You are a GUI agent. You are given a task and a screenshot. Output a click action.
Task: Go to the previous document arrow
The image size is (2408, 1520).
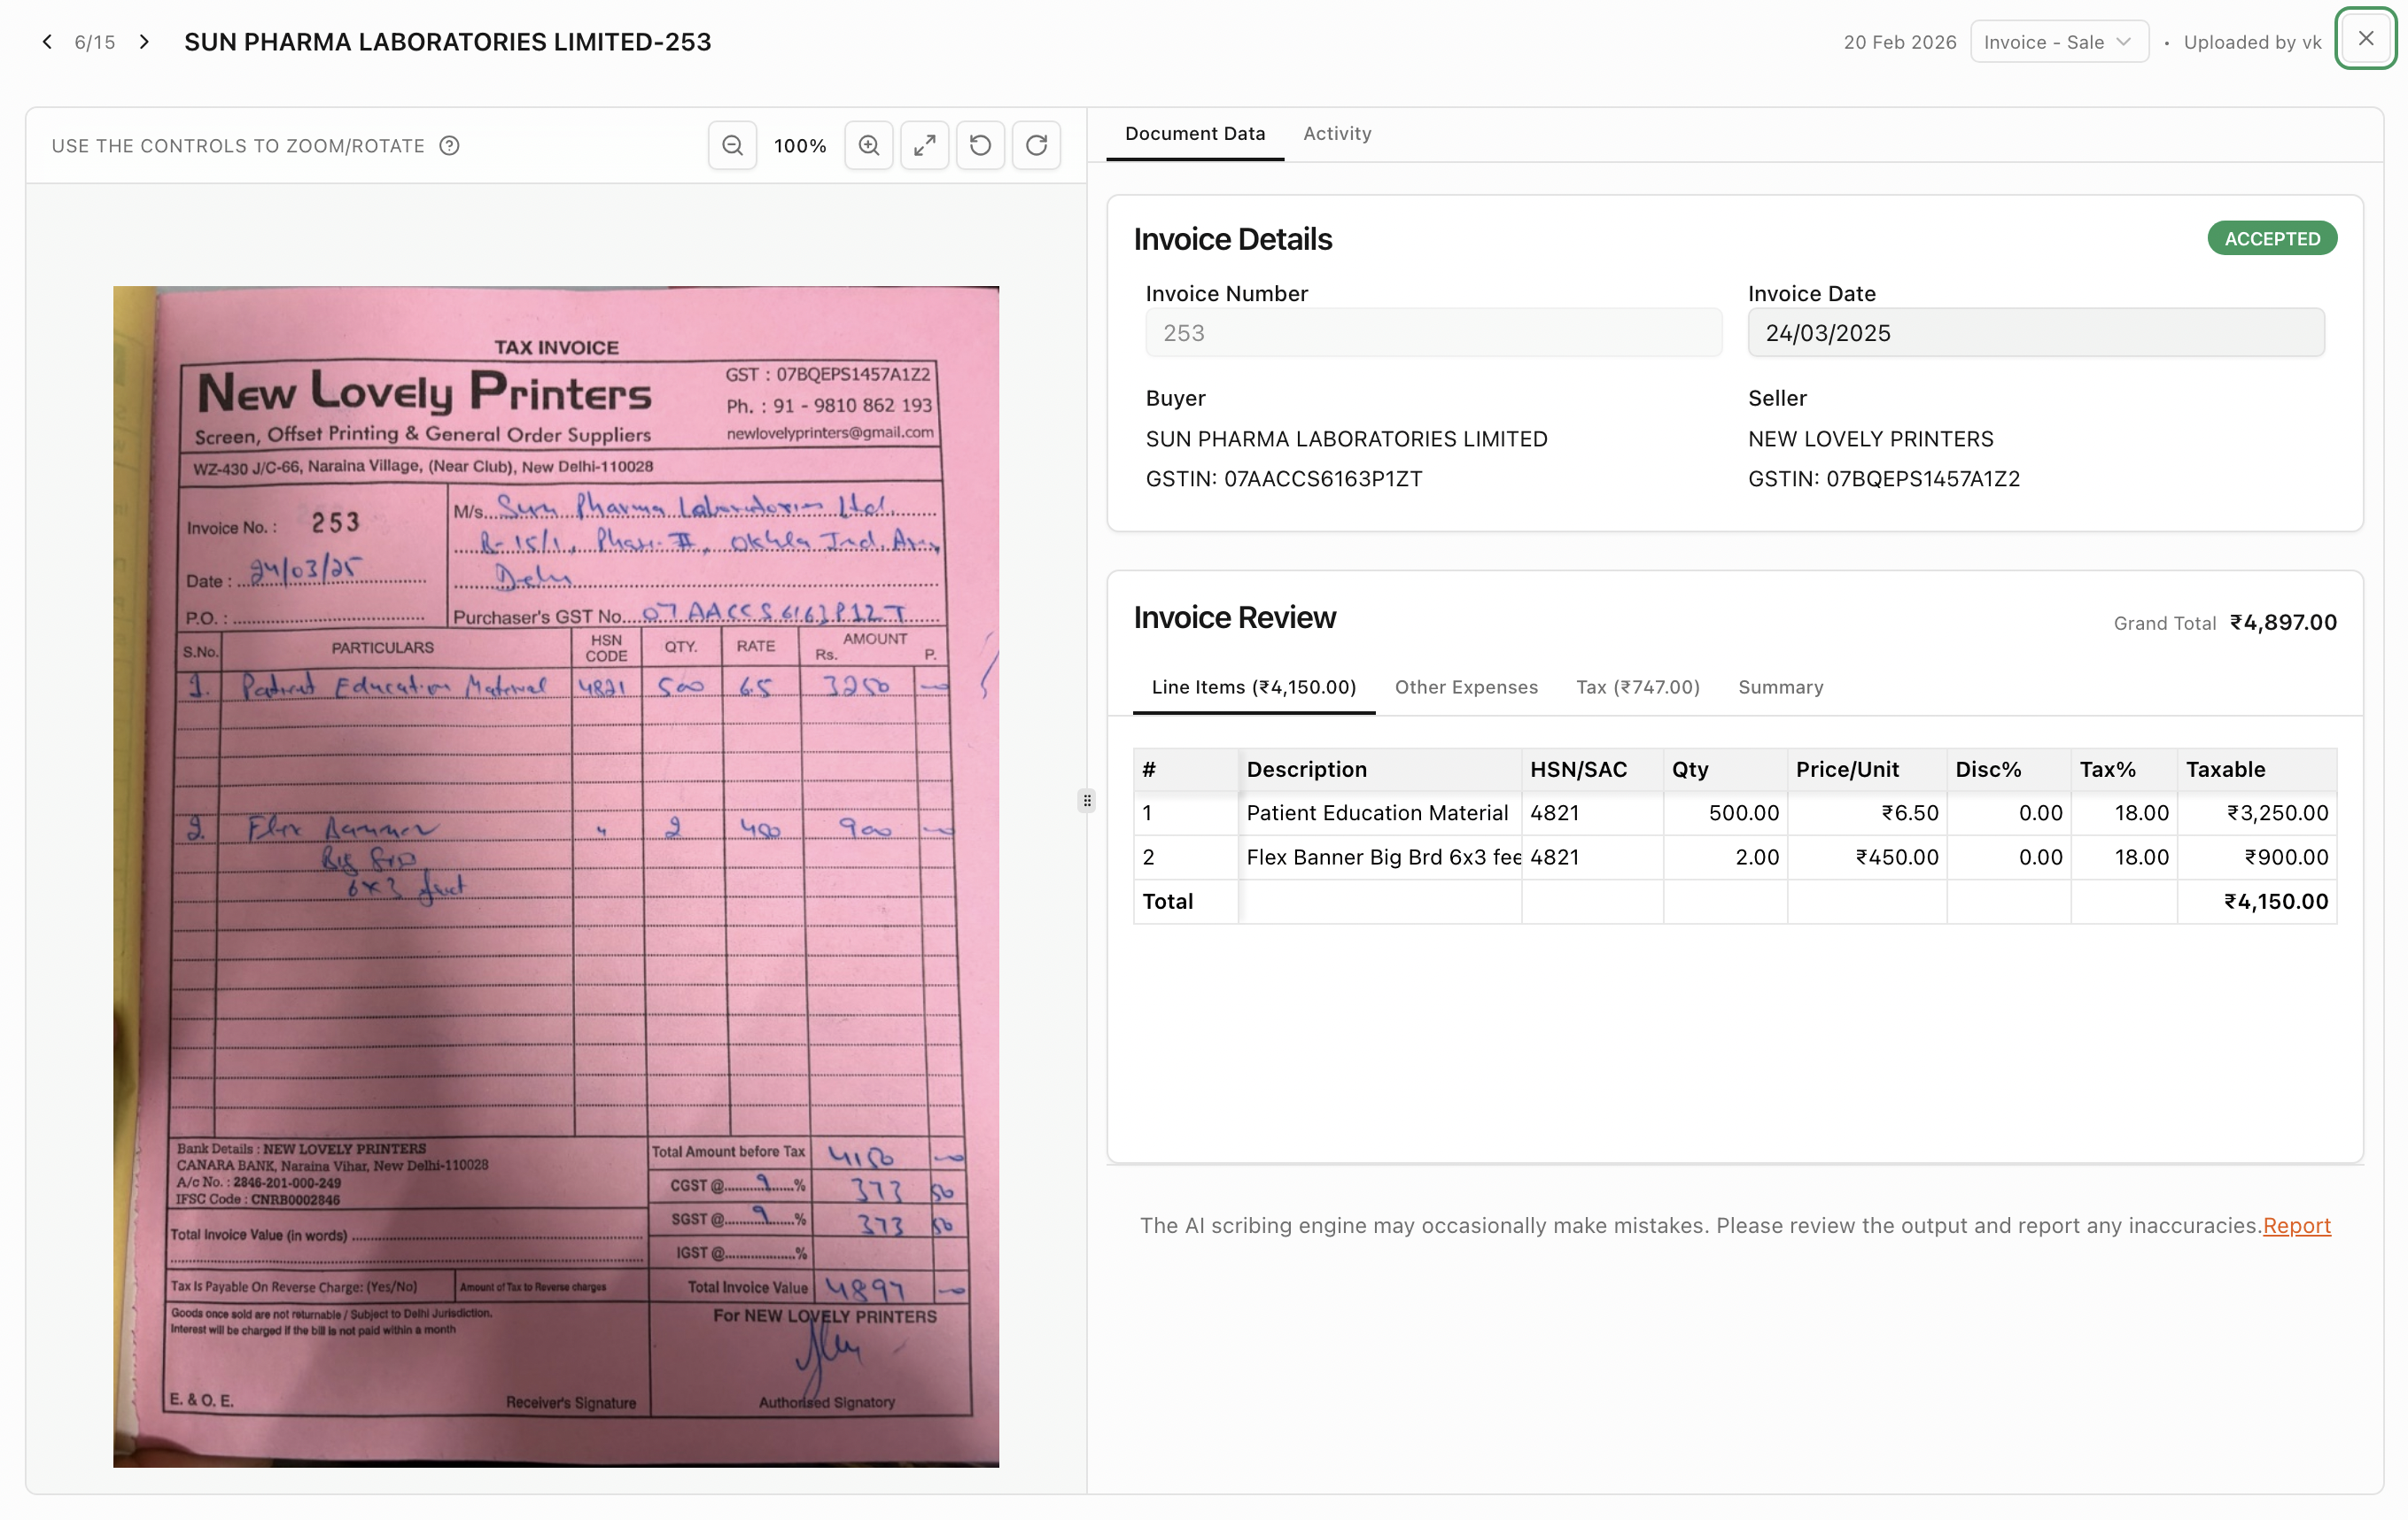tap(47, 41)
